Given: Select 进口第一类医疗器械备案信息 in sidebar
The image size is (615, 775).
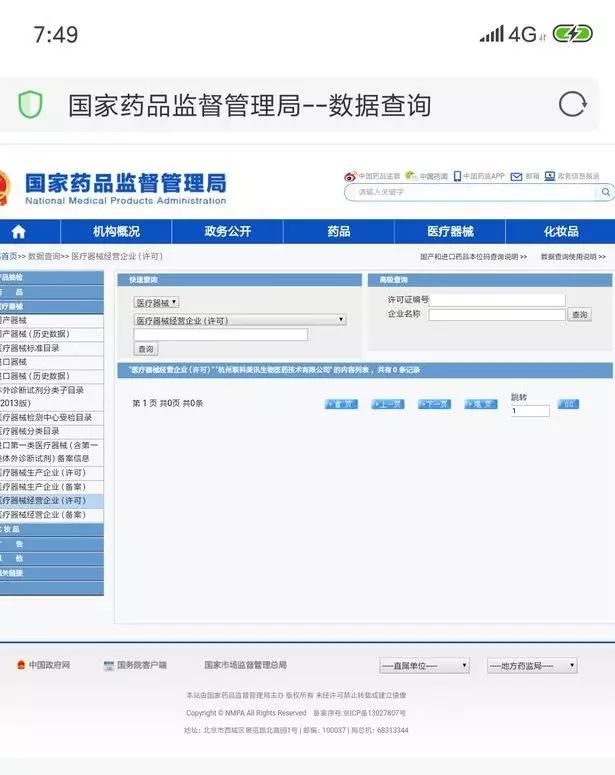Looking at the screenshot, I should click(x=52, y=452).
